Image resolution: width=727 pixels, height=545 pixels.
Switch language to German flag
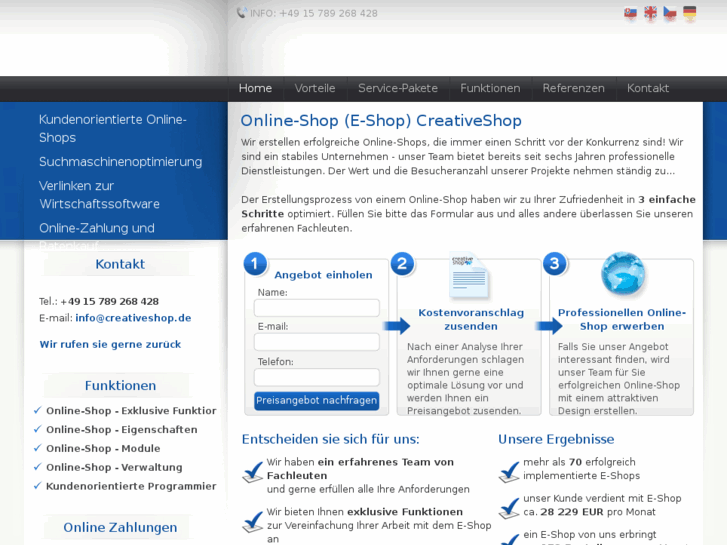point(689,13)
